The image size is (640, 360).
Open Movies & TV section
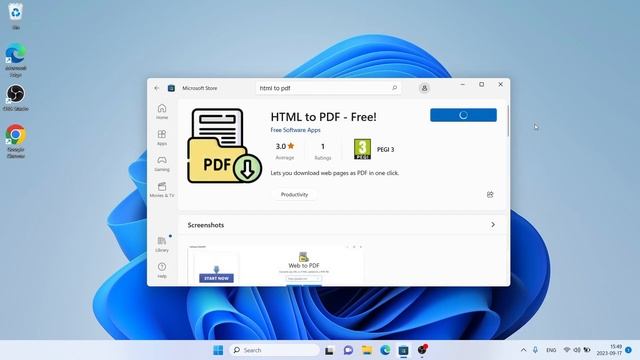pos(162,190)
